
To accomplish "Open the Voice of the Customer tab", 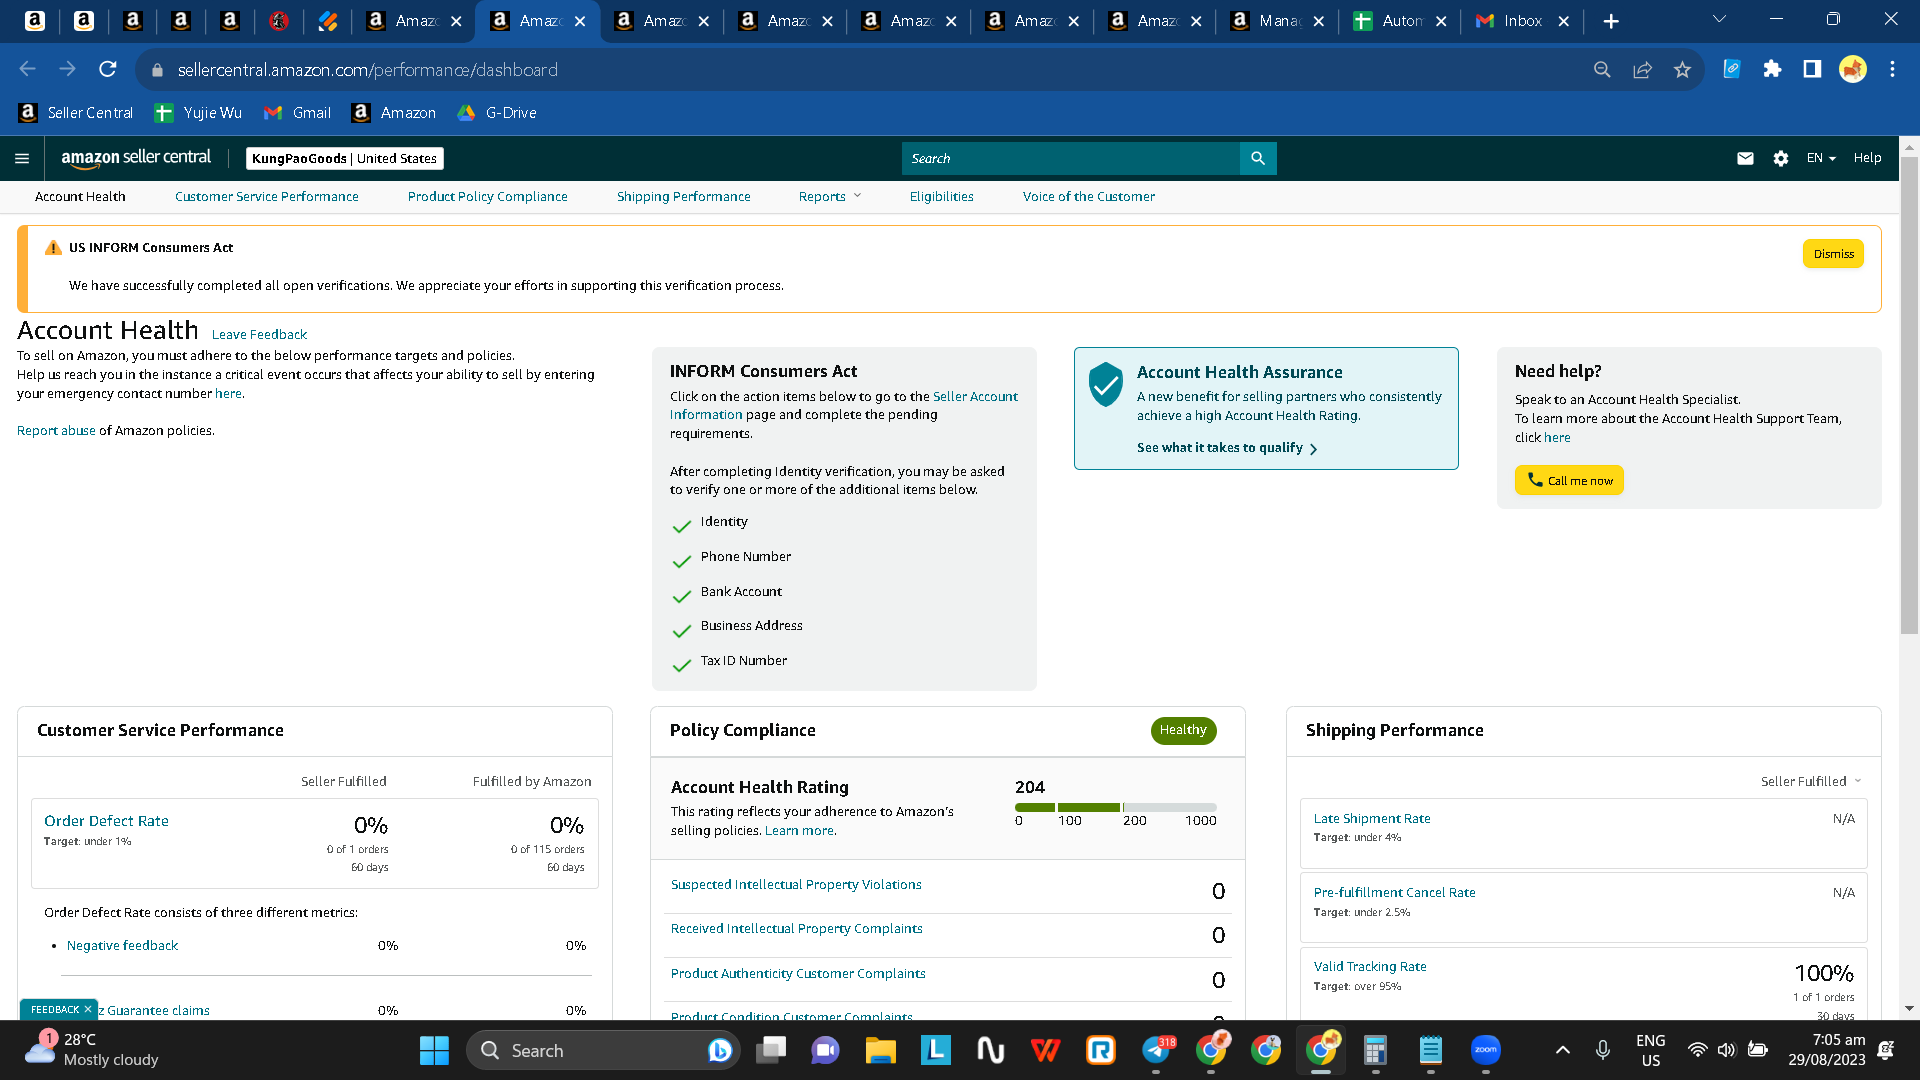I will coord(1088,197).
